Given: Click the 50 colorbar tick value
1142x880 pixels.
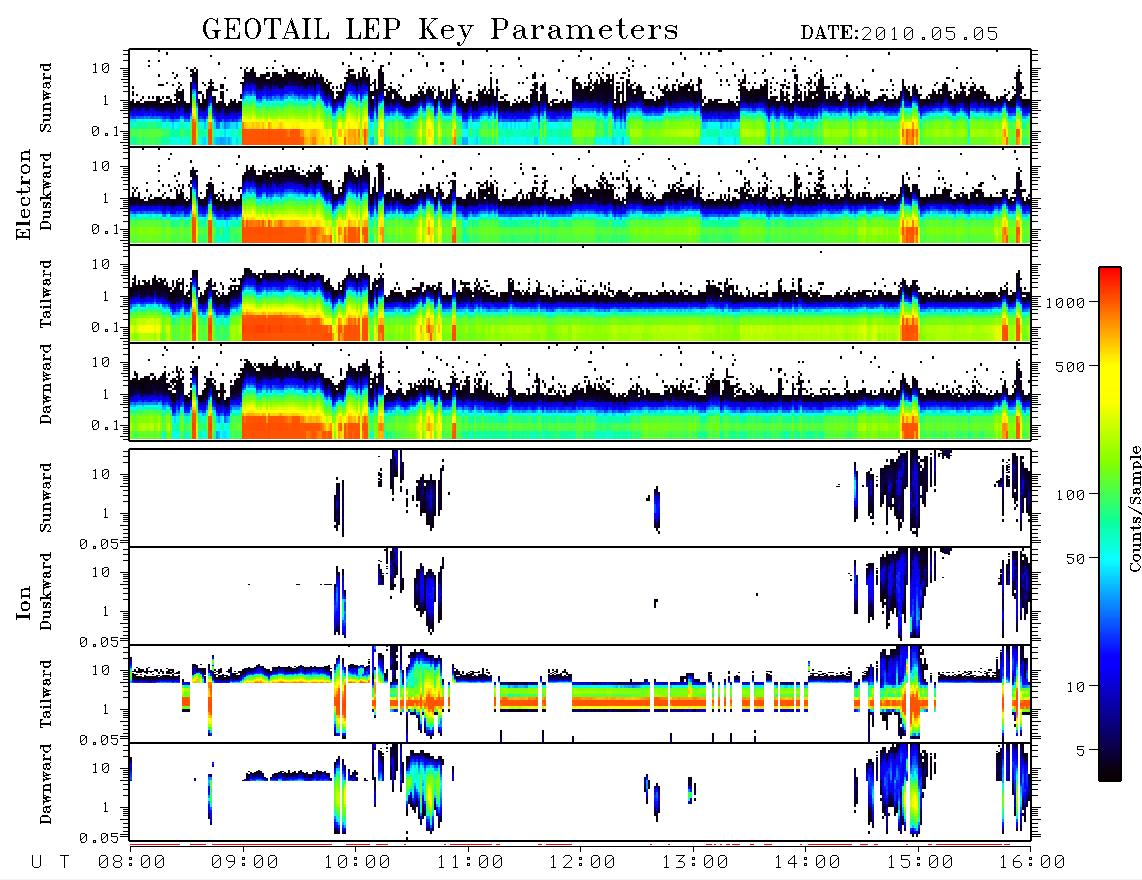Looking at the screenshot, I should (x=1075, y=559).
